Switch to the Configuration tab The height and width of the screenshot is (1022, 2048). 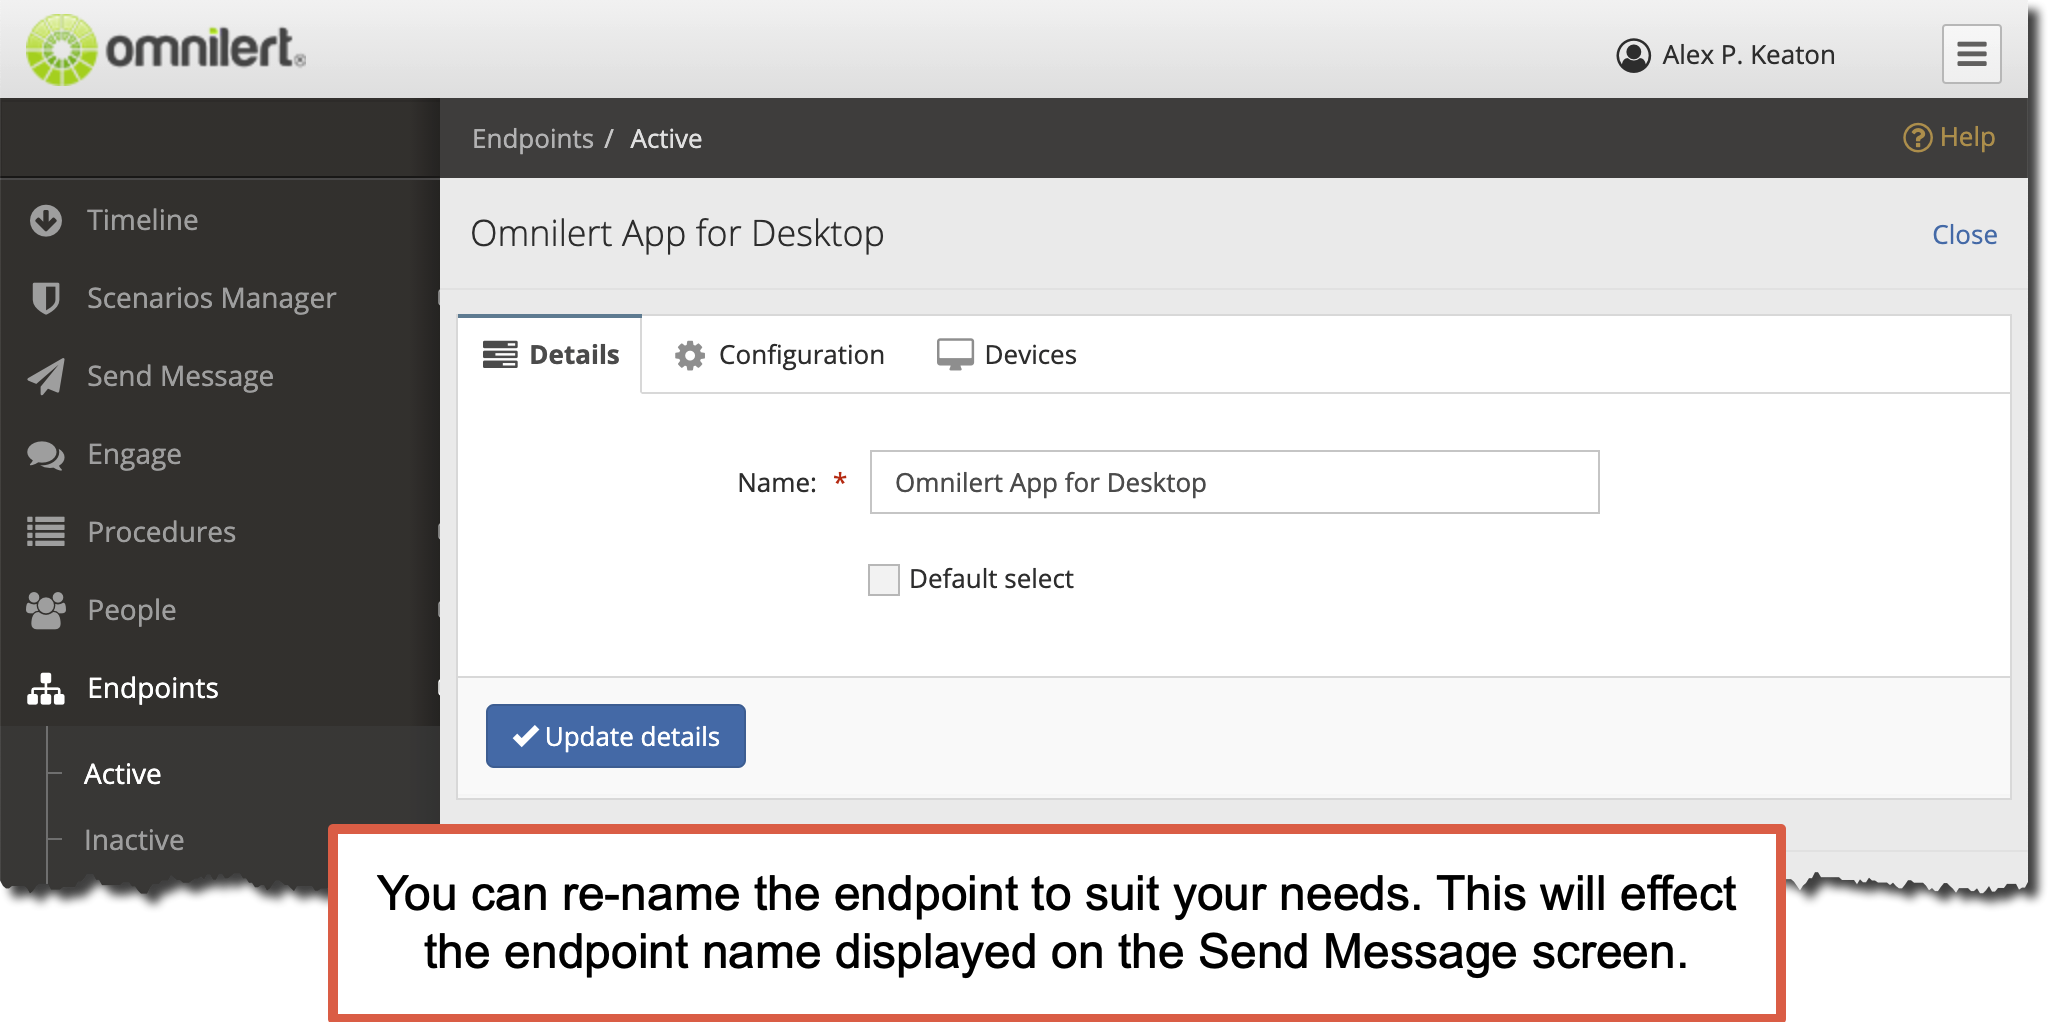pyautogui.click(x=780, y=355)
